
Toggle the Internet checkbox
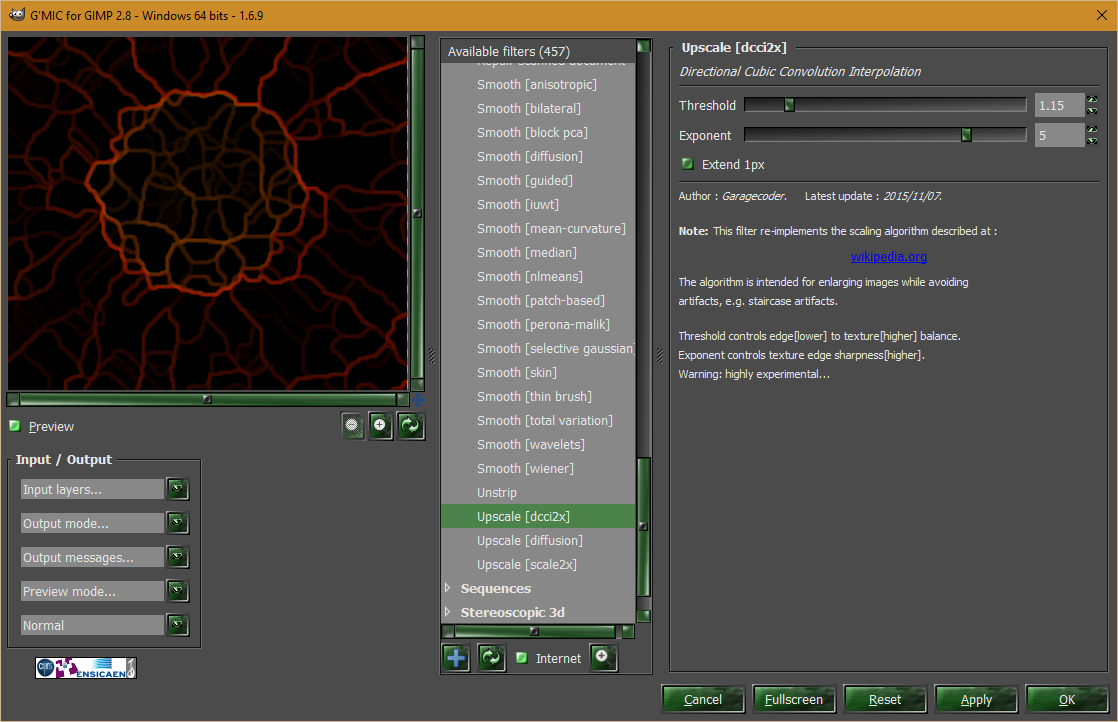point(521,658)
